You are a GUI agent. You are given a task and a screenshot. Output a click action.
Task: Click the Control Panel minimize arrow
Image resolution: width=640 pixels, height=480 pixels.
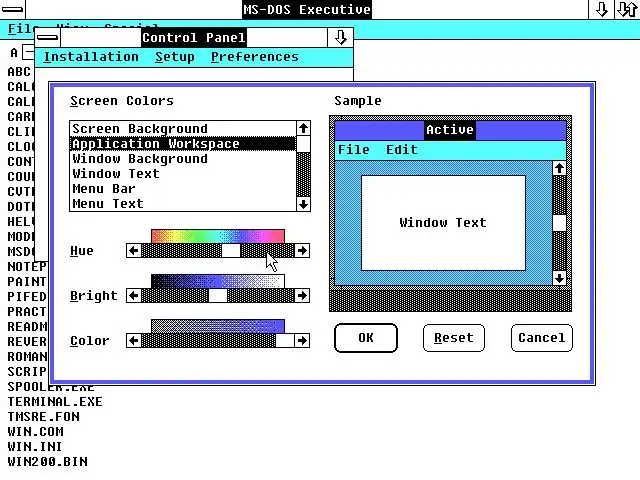pos(340,38)
